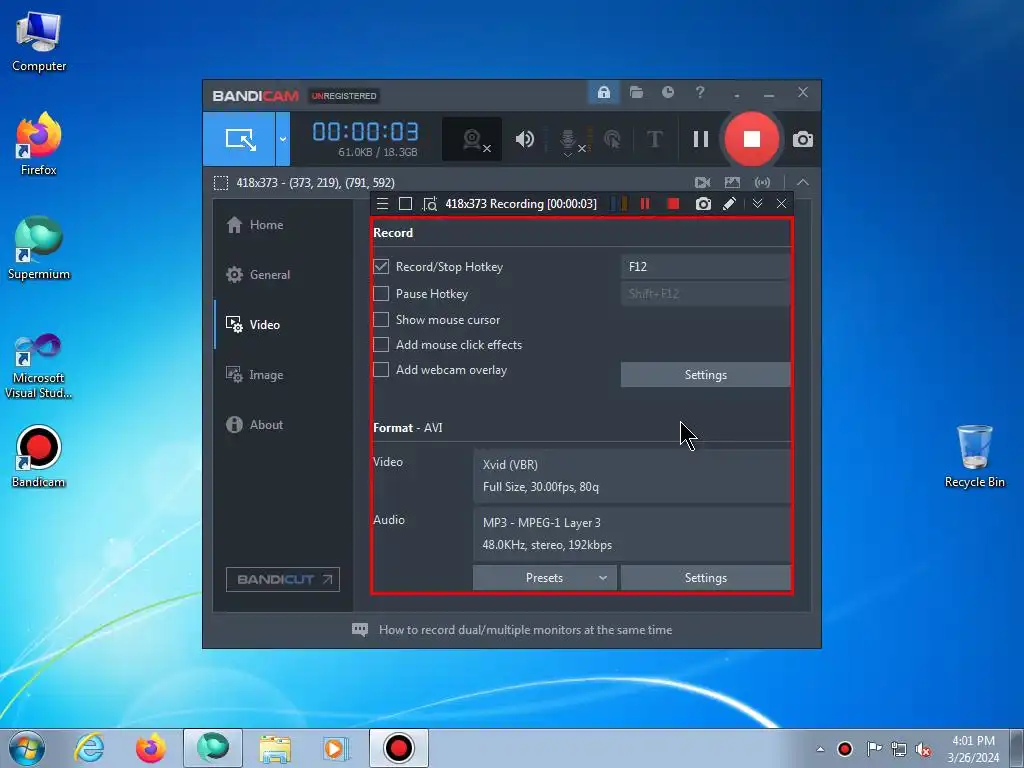Viewport: 1024px width, 768px height.
Task: Open the scheduled recording clock icon
Action: pos(667,92)
